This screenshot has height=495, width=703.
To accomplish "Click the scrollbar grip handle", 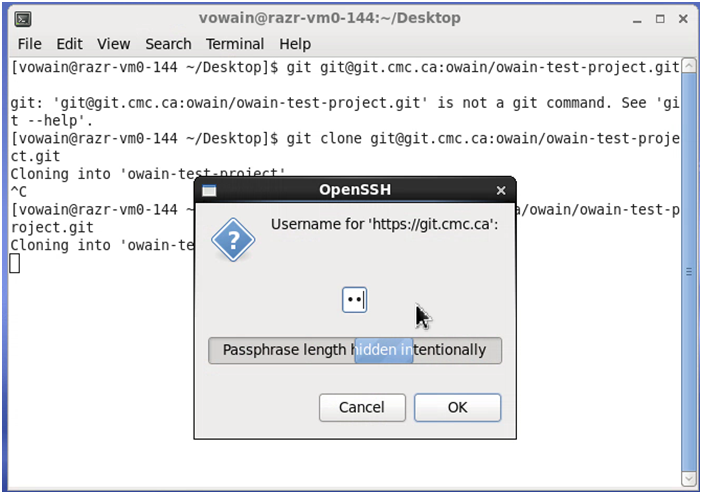I will pyautogui.click(x=689, y=272).
